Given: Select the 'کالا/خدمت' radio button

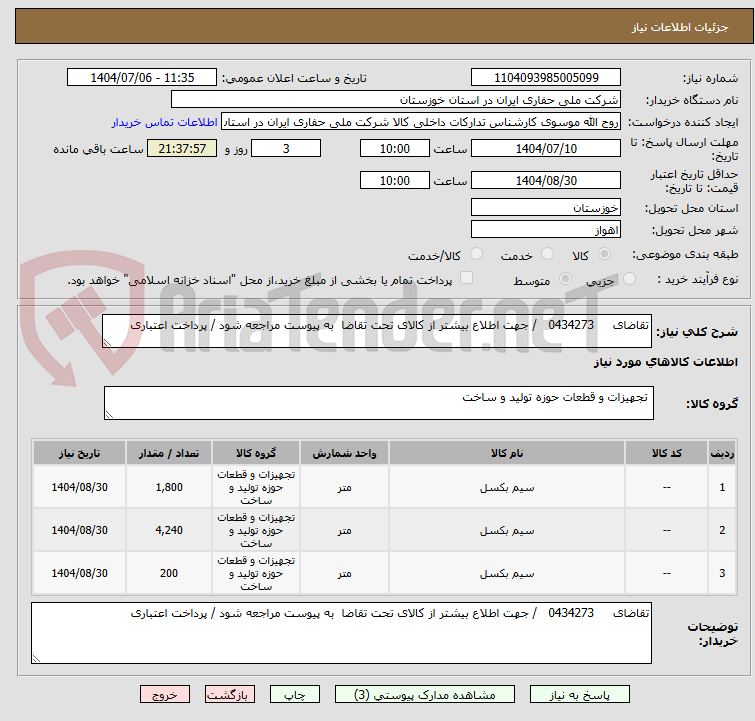Looking at the screenshot, I should pos(476,255).
